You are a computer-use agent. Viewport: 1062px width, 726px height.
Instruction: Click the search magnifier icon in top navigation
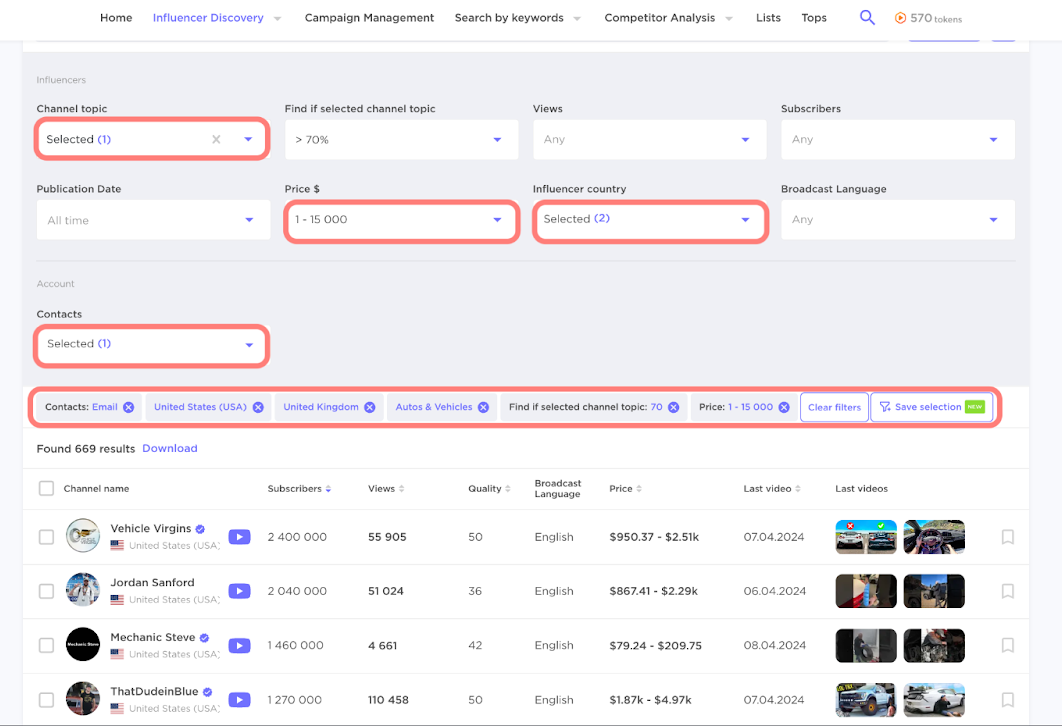pos(867,18)
